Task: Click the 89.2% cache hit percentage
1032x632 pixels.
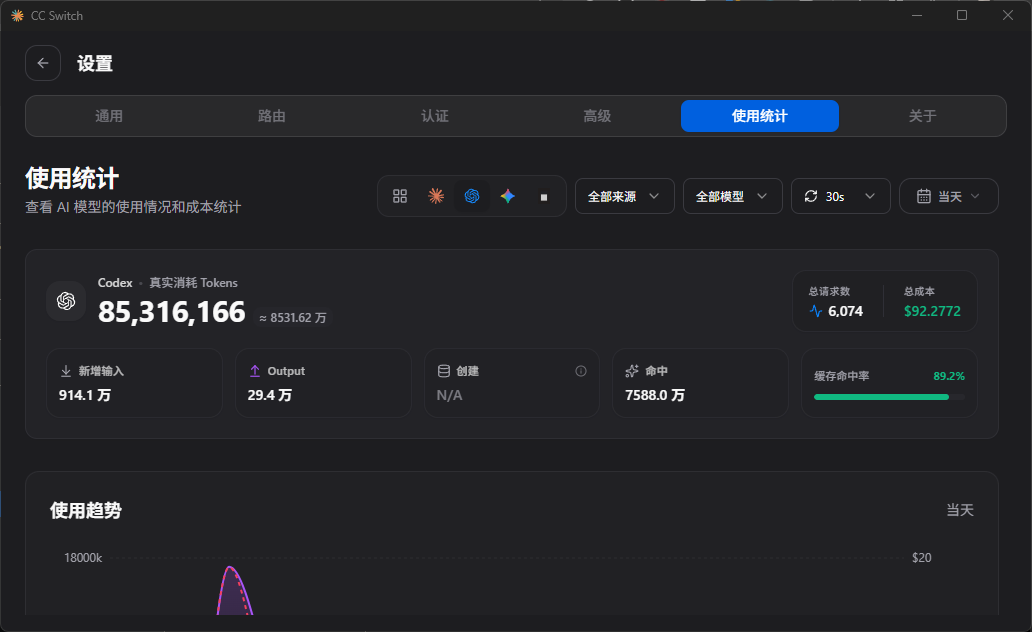Action: tap(949, 376)
